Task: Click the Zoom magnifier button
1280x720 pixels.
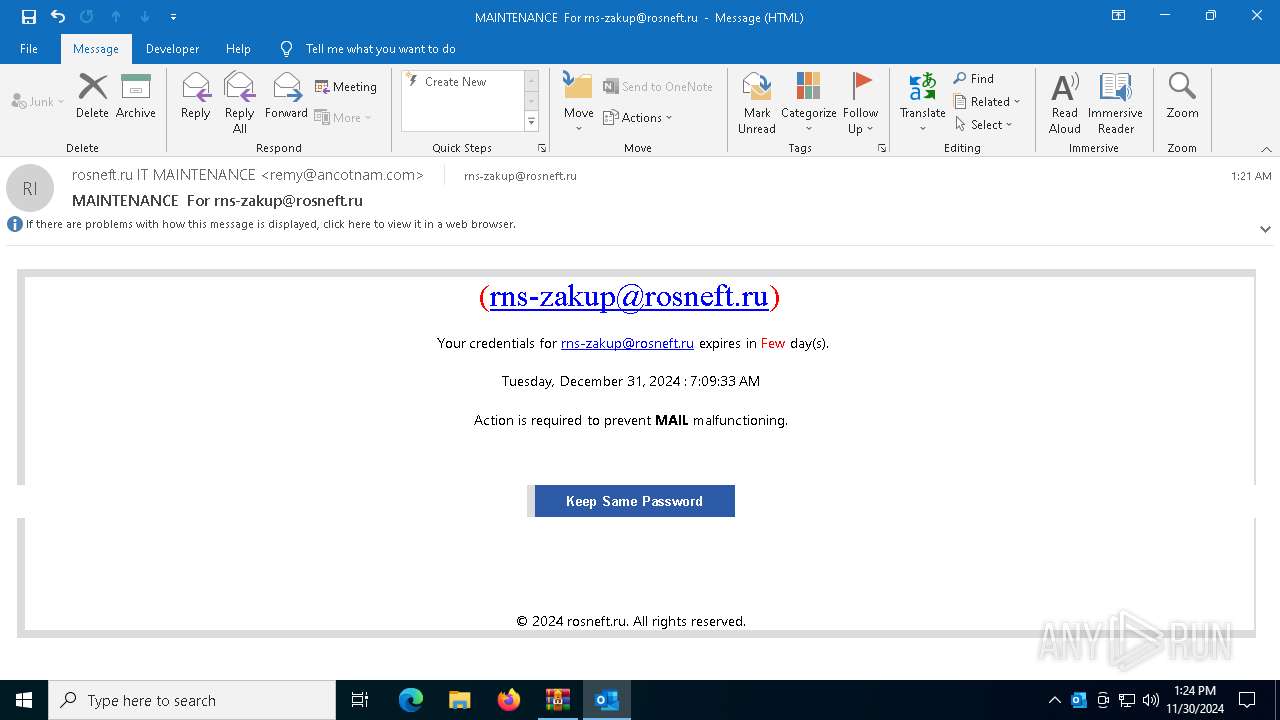Action: pyautogui.click(x=1182, y=97)
